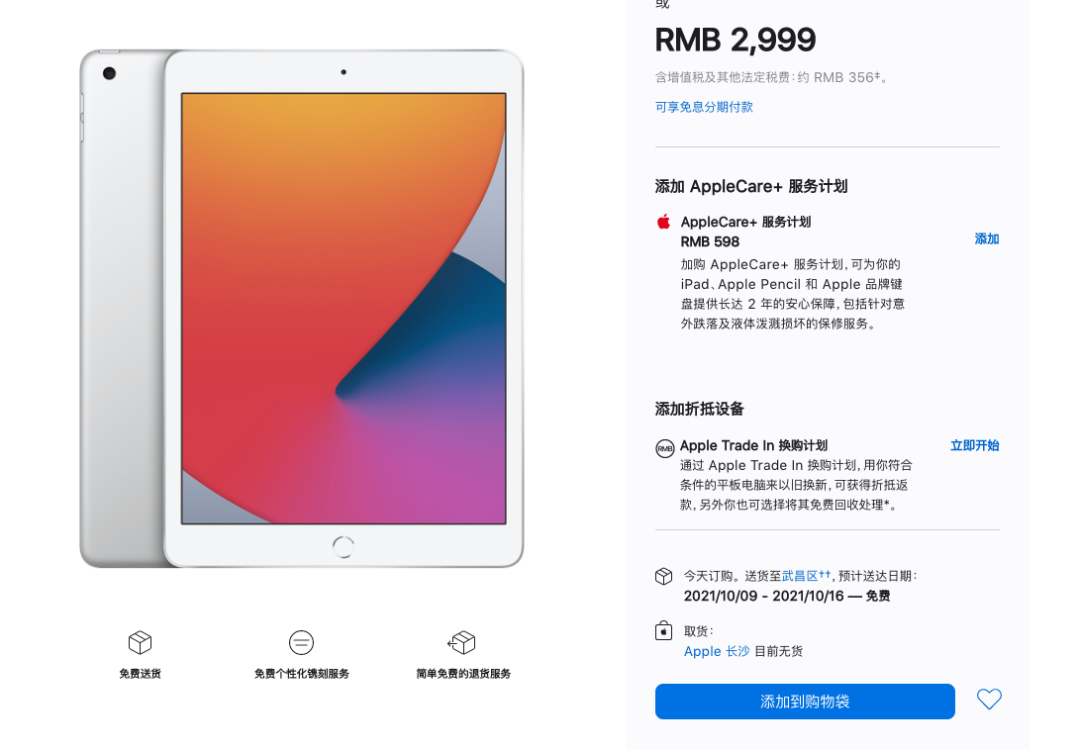Viewport: 1080px width, 751px height.
Task: Click the shipping box icon near delivery date
Action: point(663,576)
